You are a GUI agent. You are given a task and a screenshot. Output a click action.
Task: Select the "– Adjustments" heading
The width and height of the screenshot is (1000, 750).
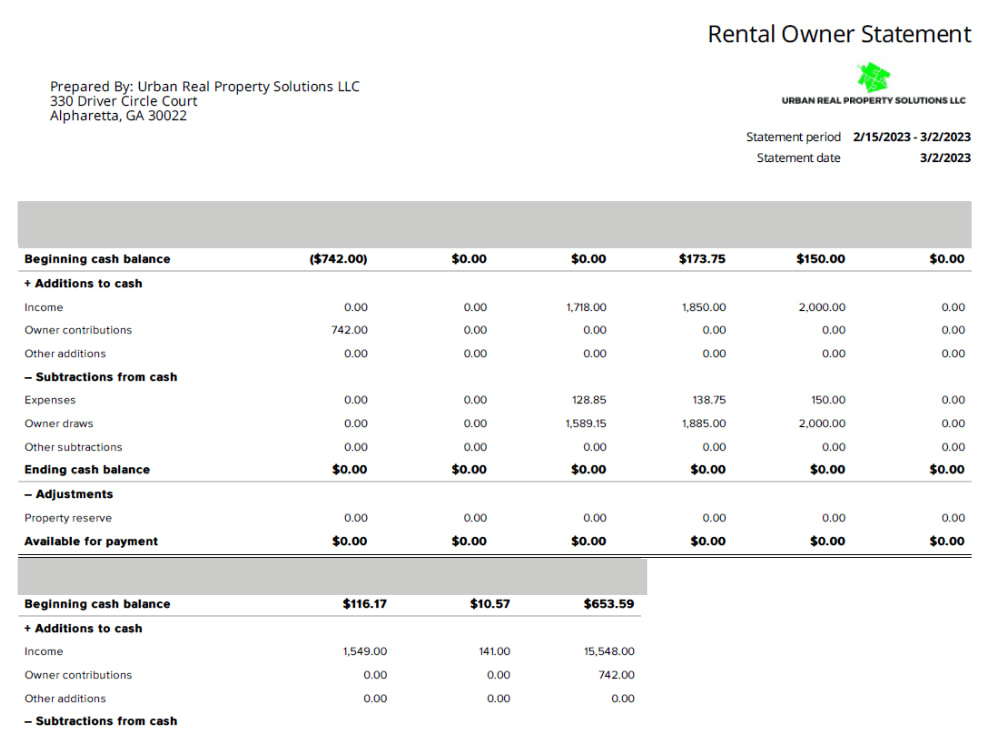coord(69,495)
